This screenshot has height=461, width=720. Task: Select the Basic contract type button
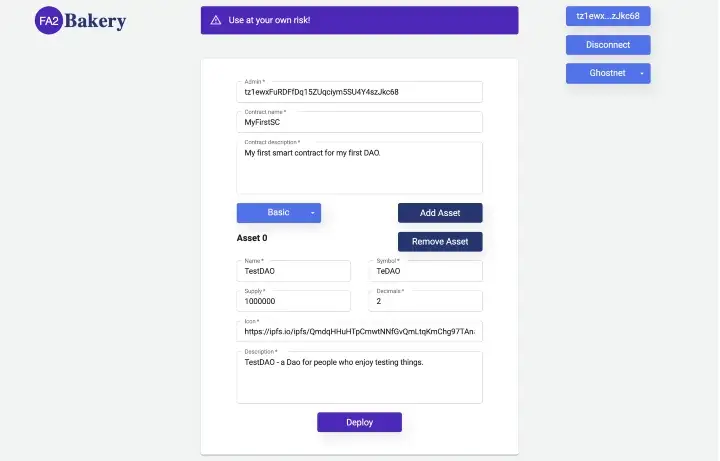[x=277, y=213]
